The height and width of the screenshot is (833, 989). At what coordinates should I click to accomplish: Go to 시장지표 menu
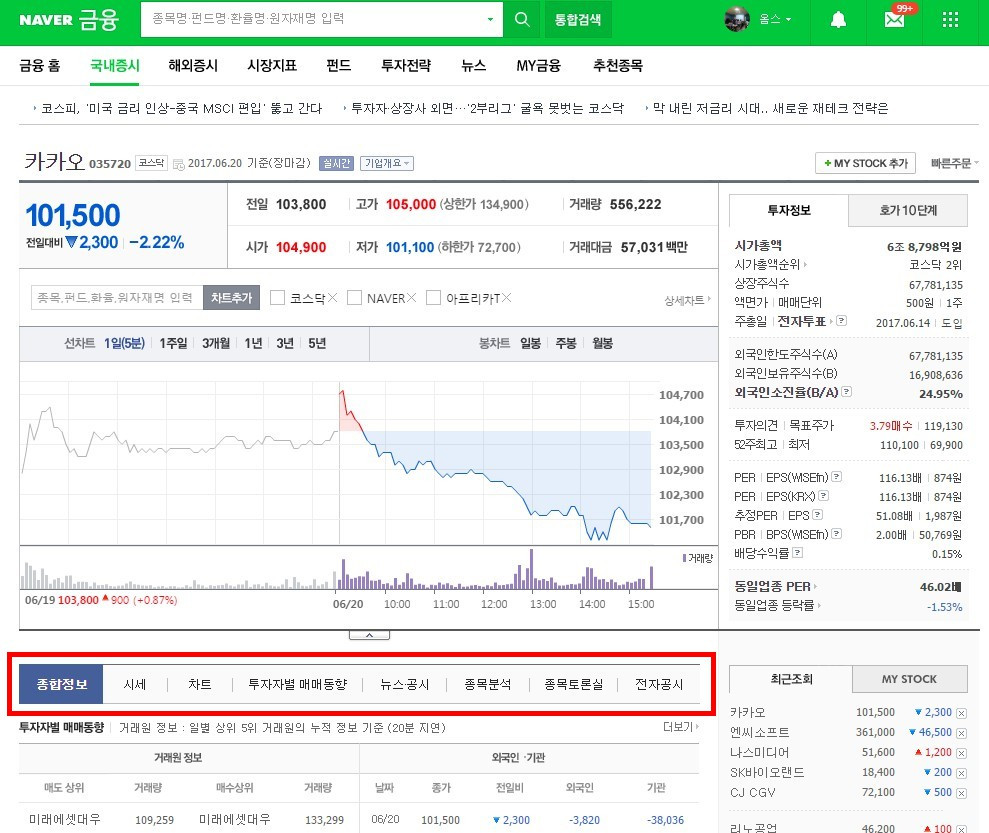pyautogui.click(x=272, y=66)
